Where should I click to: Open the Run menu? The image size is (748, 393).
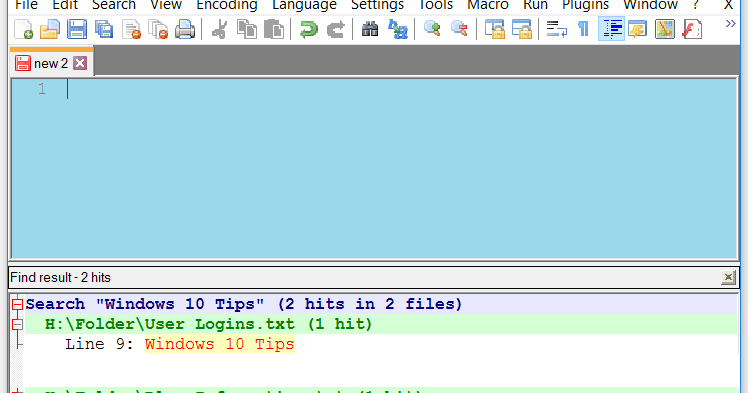pyautogui.click(x=535, y=5)
